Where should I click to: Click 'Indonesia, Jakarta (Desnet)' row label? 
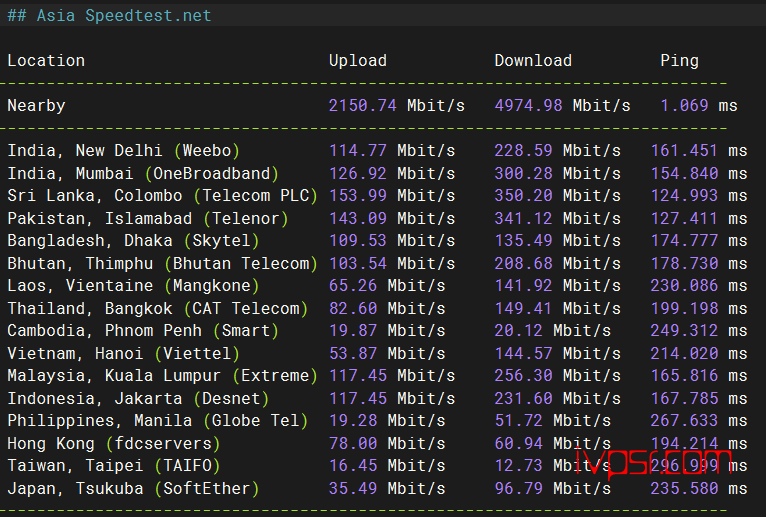tap(138, 399)
